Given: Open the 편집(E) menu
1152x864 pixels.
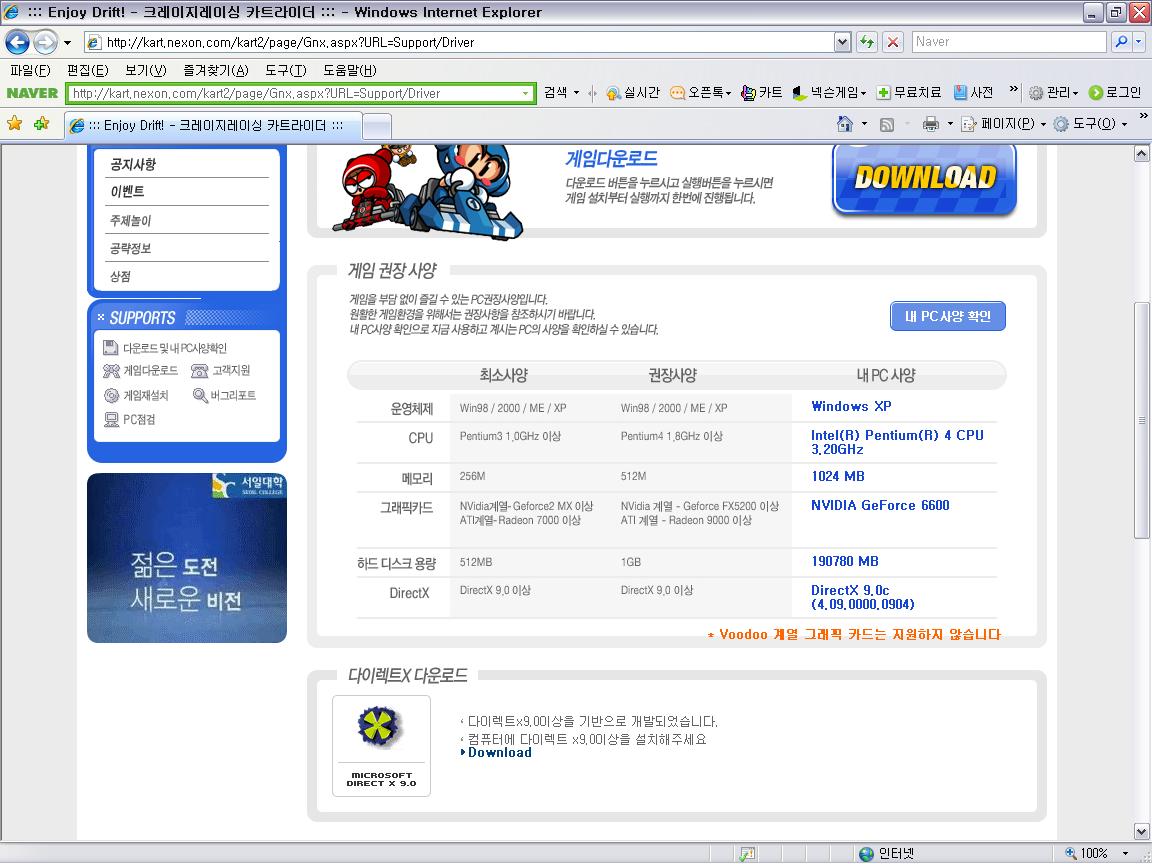Looking at the screenshot, I should click(87, 71).
